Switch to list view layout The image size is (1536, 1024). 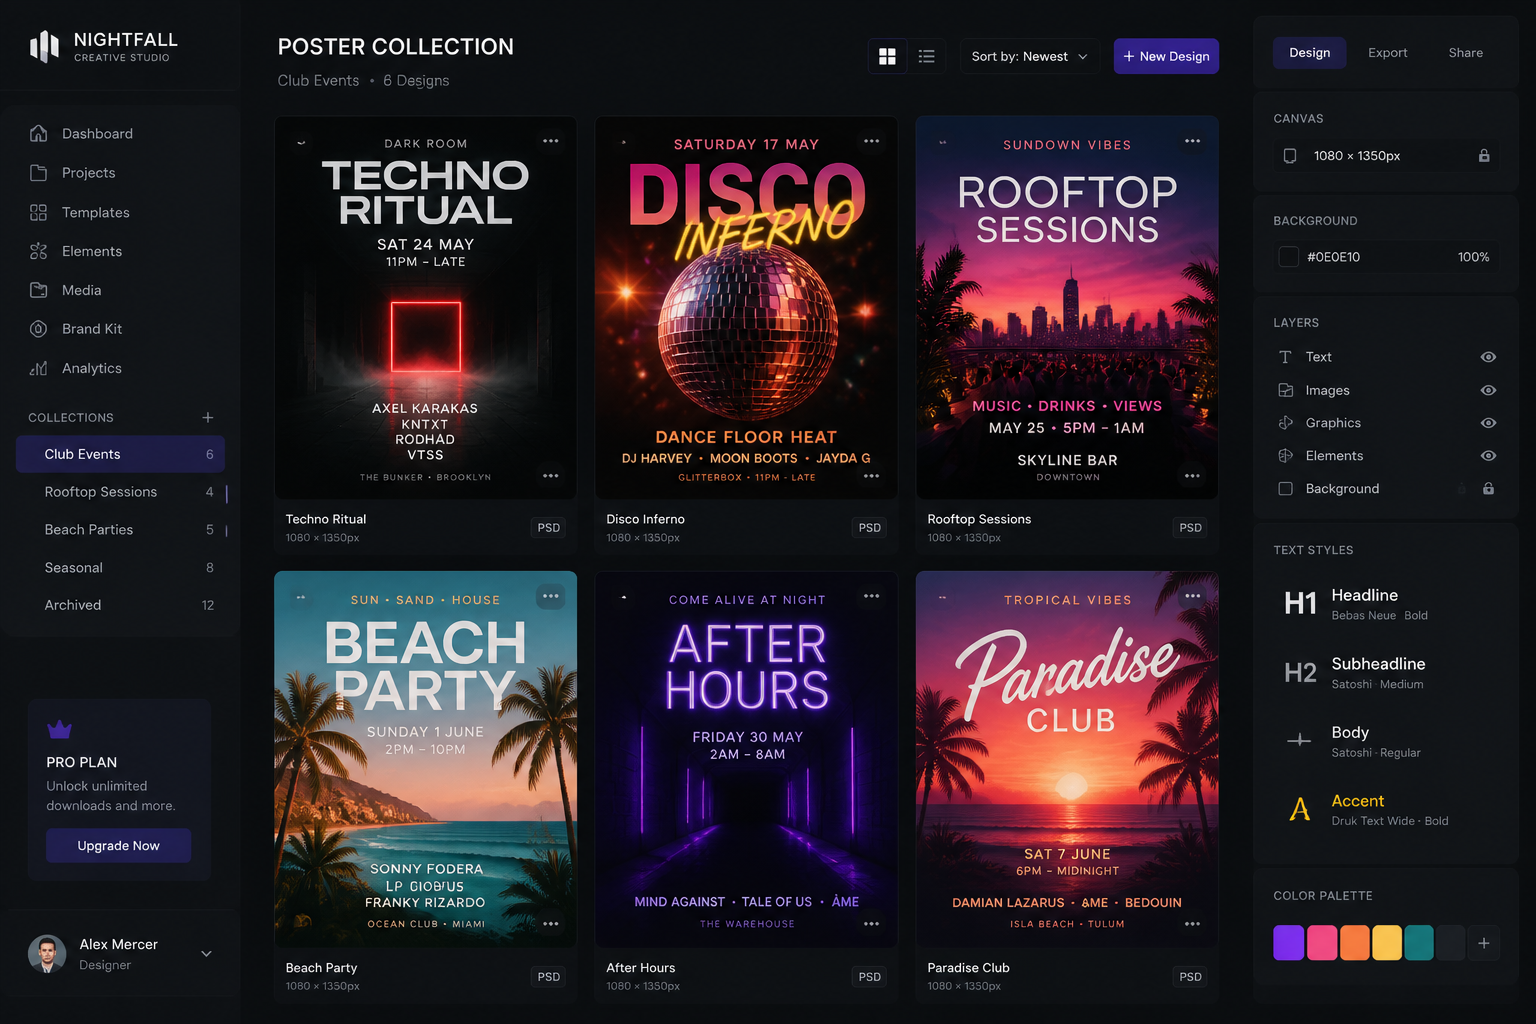pos(927,56)
